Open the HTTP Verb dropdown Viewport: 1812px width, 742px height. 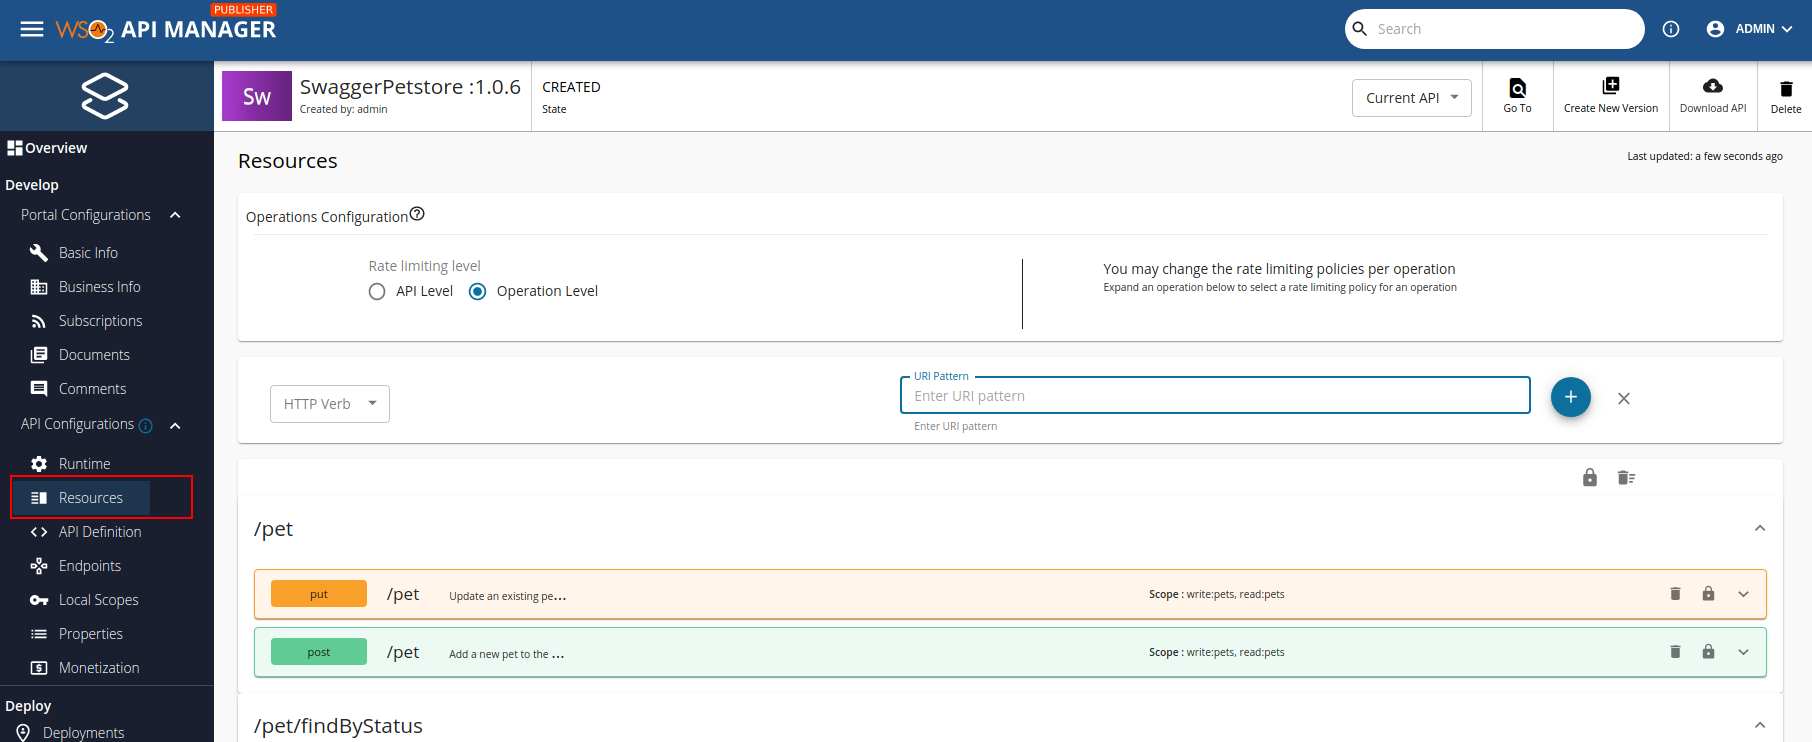point(329,404)
